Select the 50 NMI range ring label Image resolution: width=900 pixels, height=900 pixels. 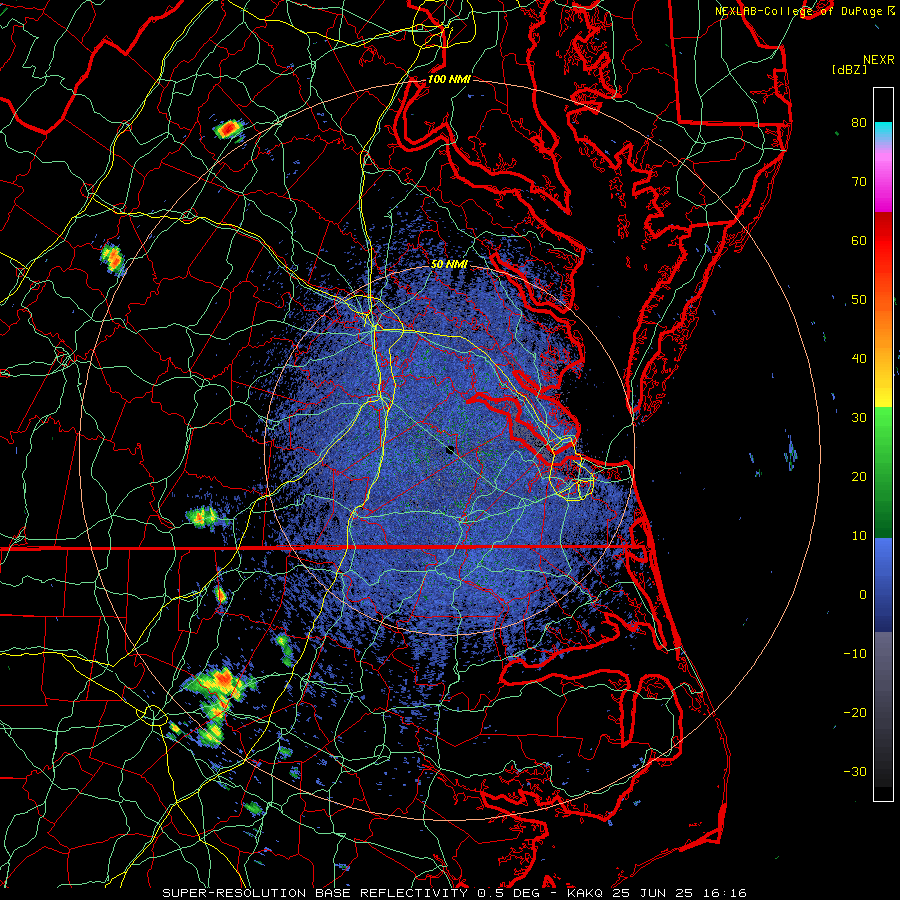pos(449,264)
